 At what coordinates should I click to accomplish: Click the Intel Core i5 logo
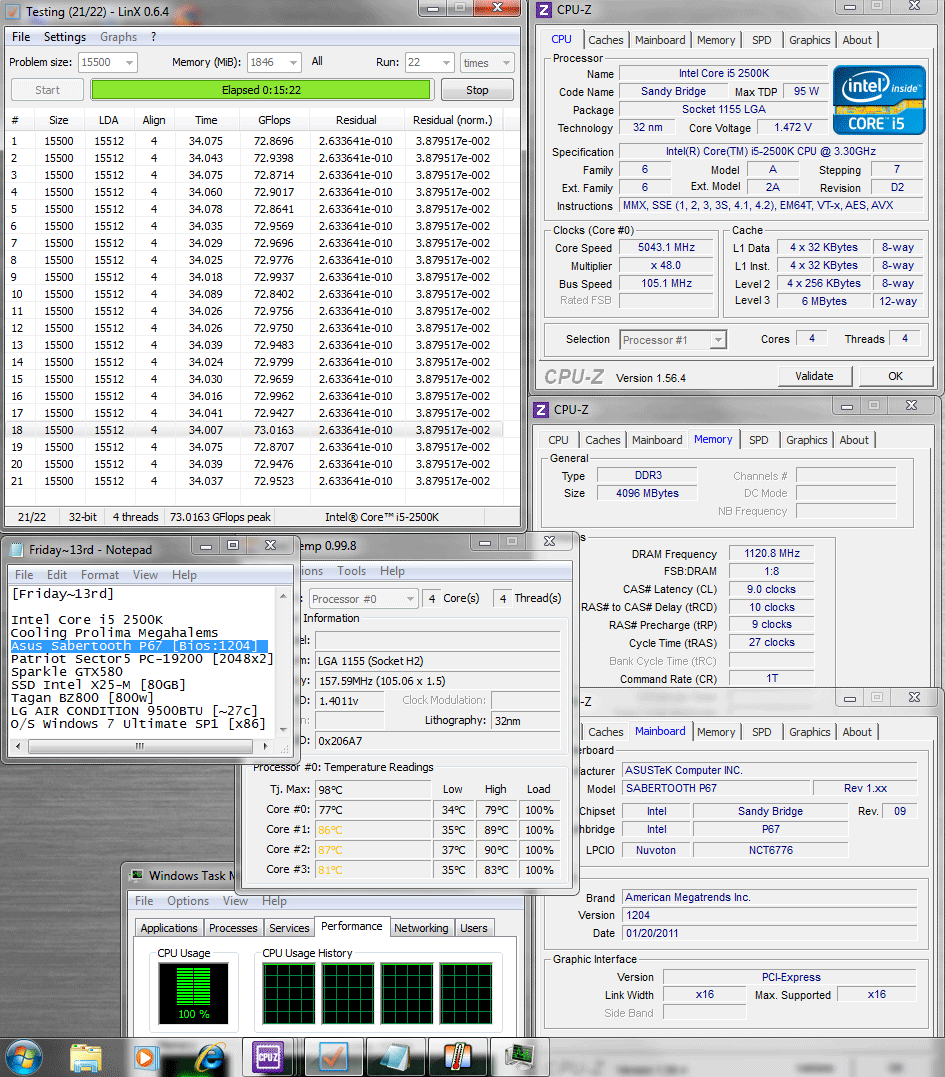click(x=879, y=100)
